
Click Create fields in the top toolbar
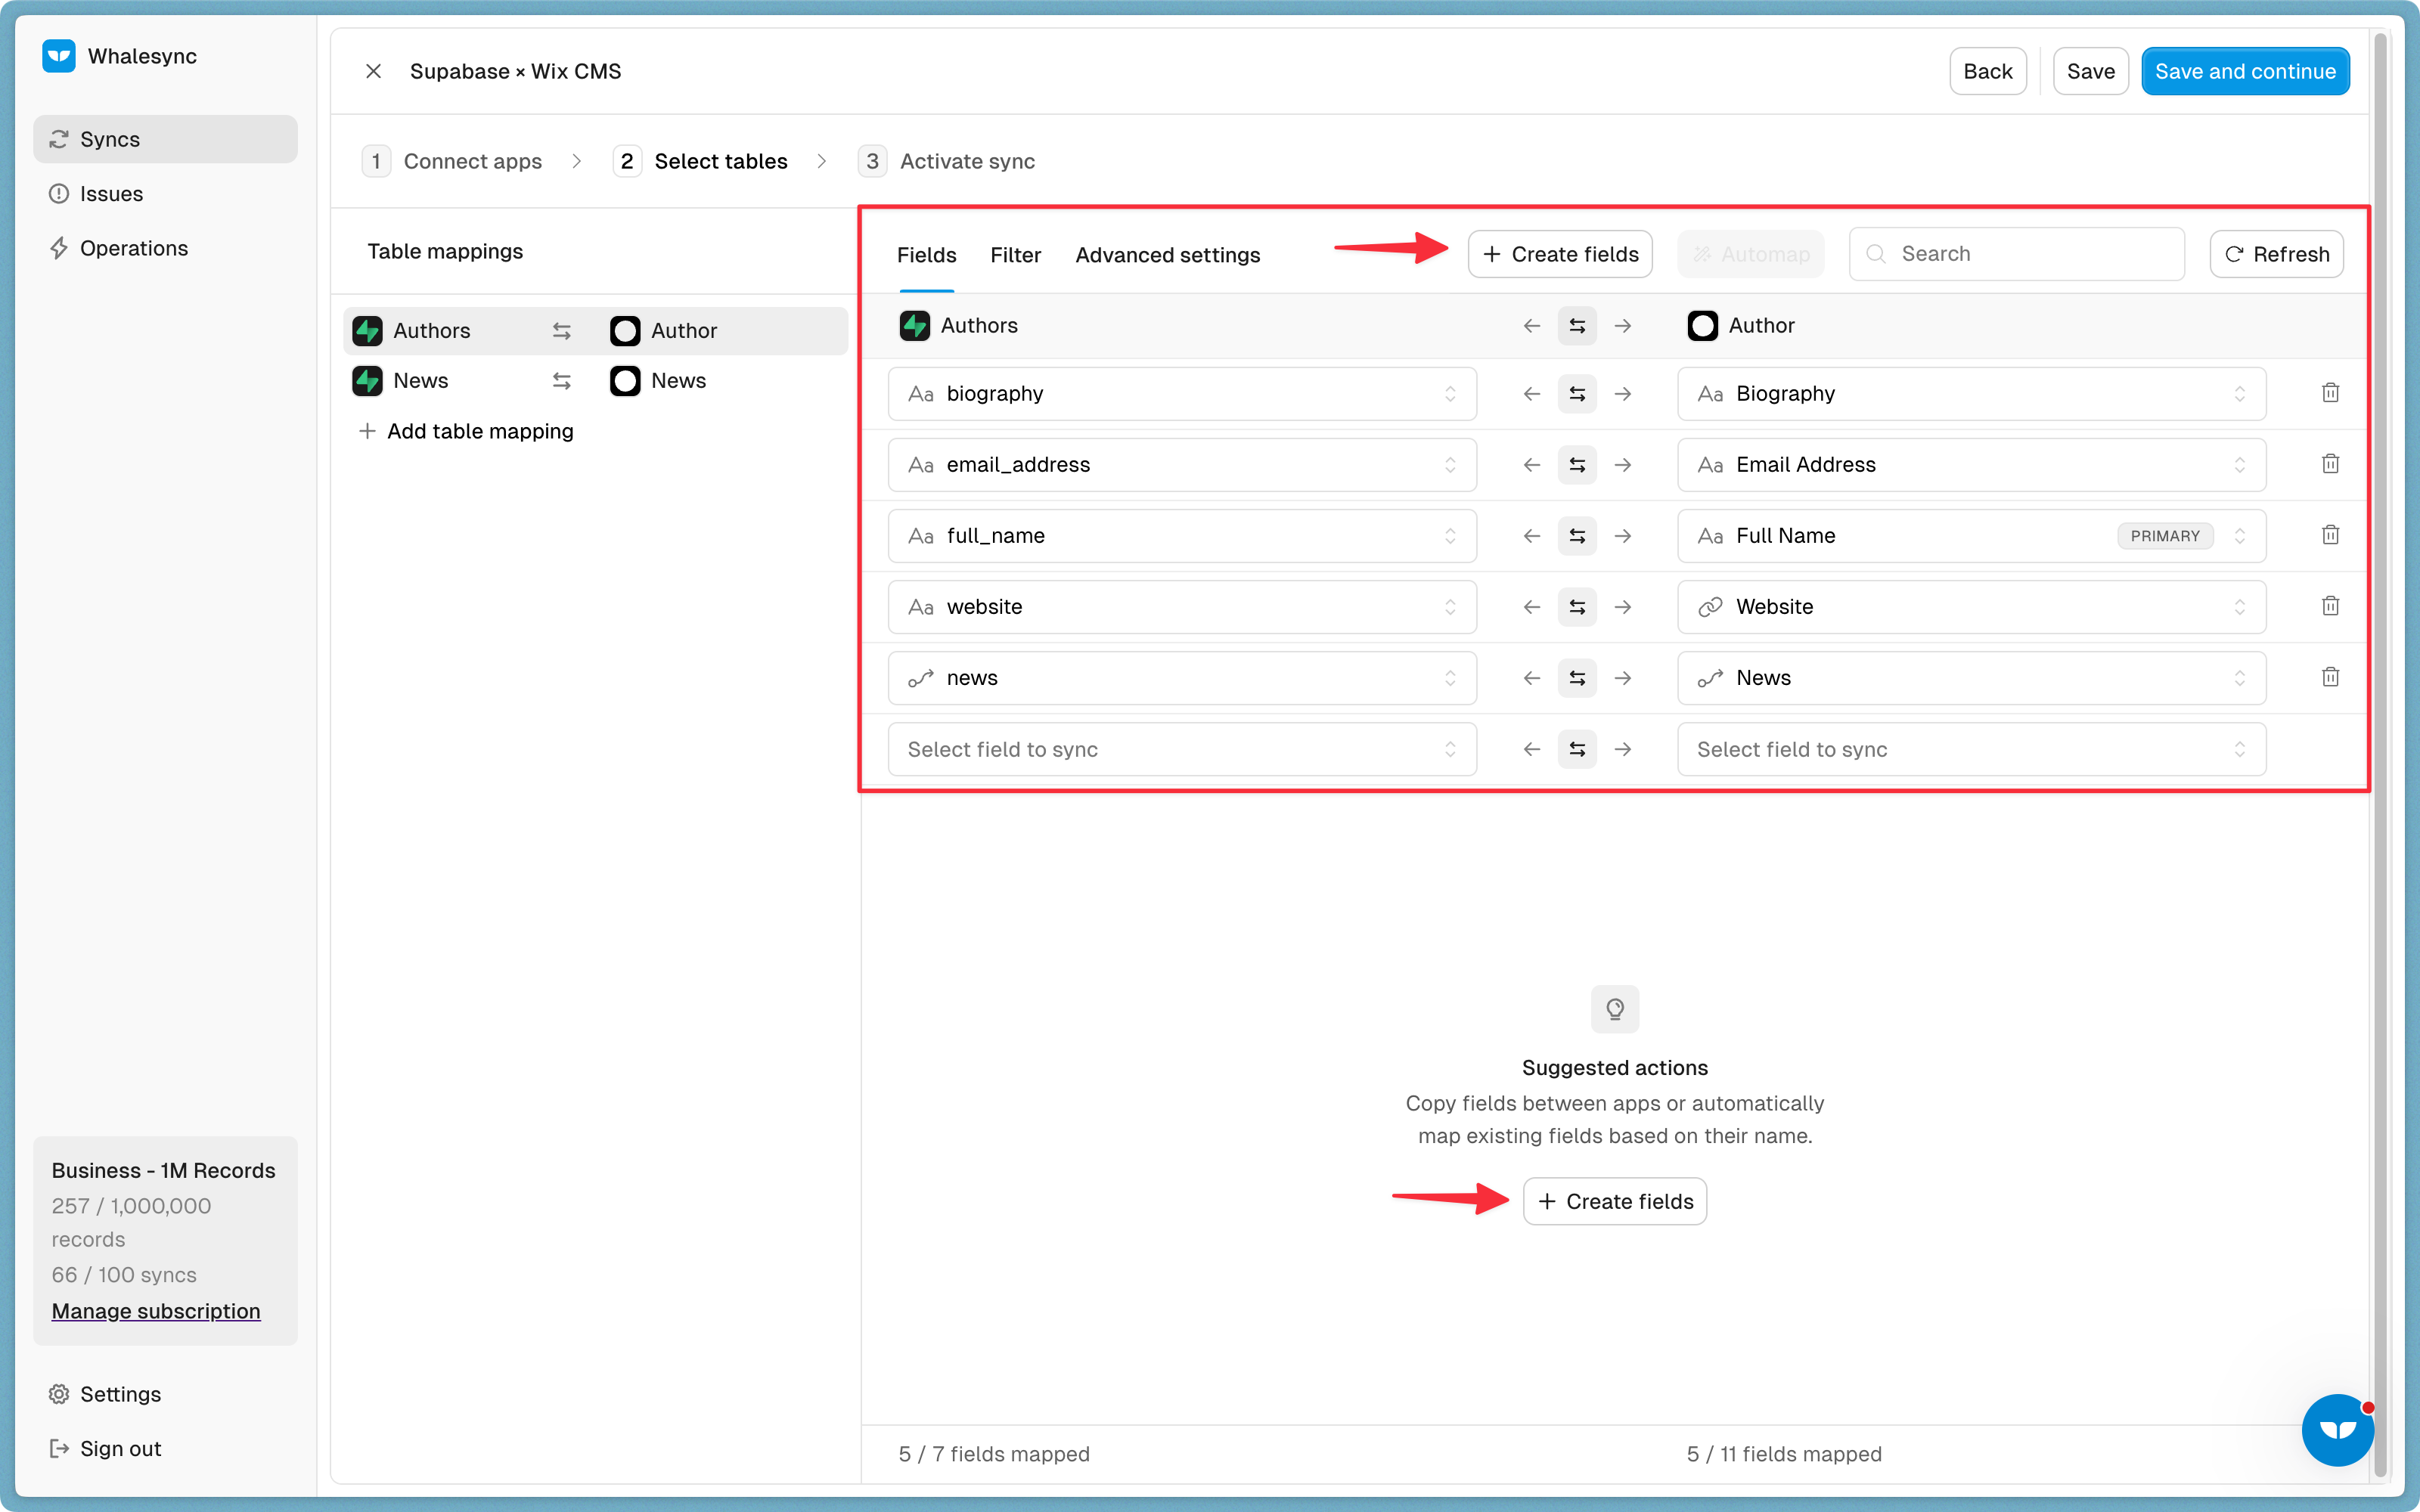(1560, 254)
